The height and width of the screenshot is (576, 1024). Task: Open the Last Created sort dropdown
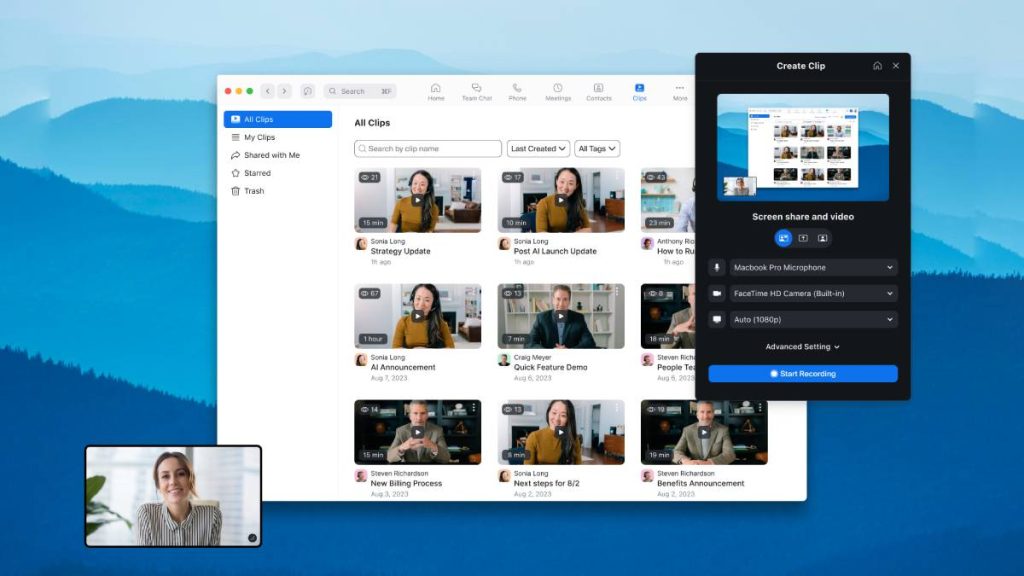click(x=538, y=149)
